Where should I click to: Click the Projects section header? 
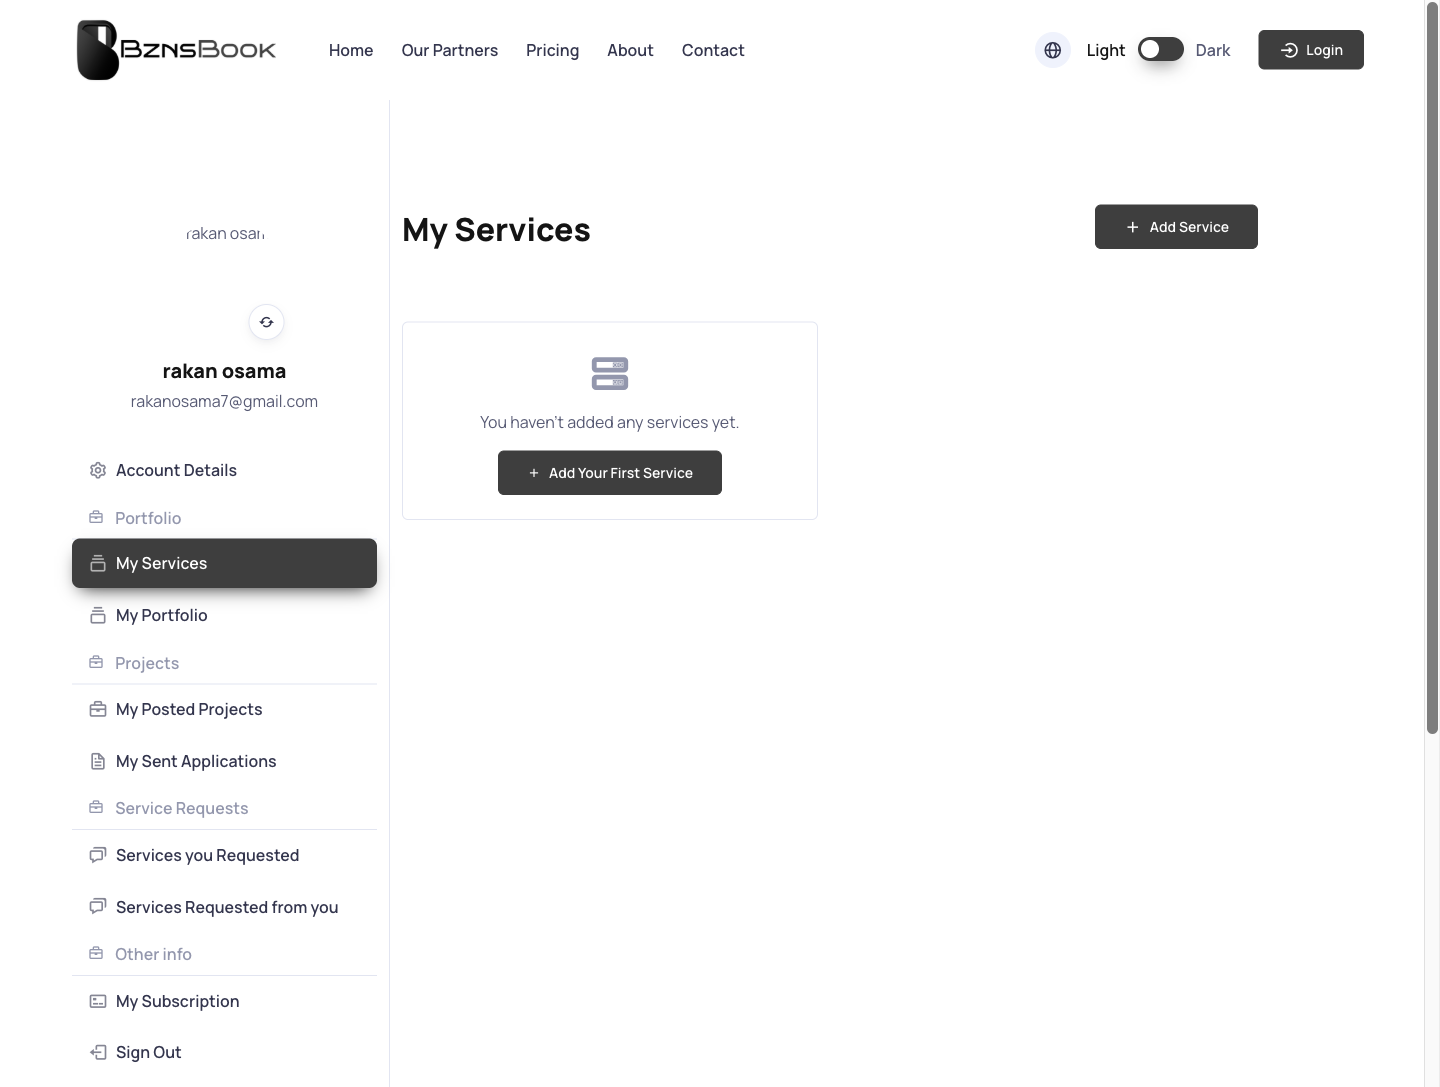(147, 663)
